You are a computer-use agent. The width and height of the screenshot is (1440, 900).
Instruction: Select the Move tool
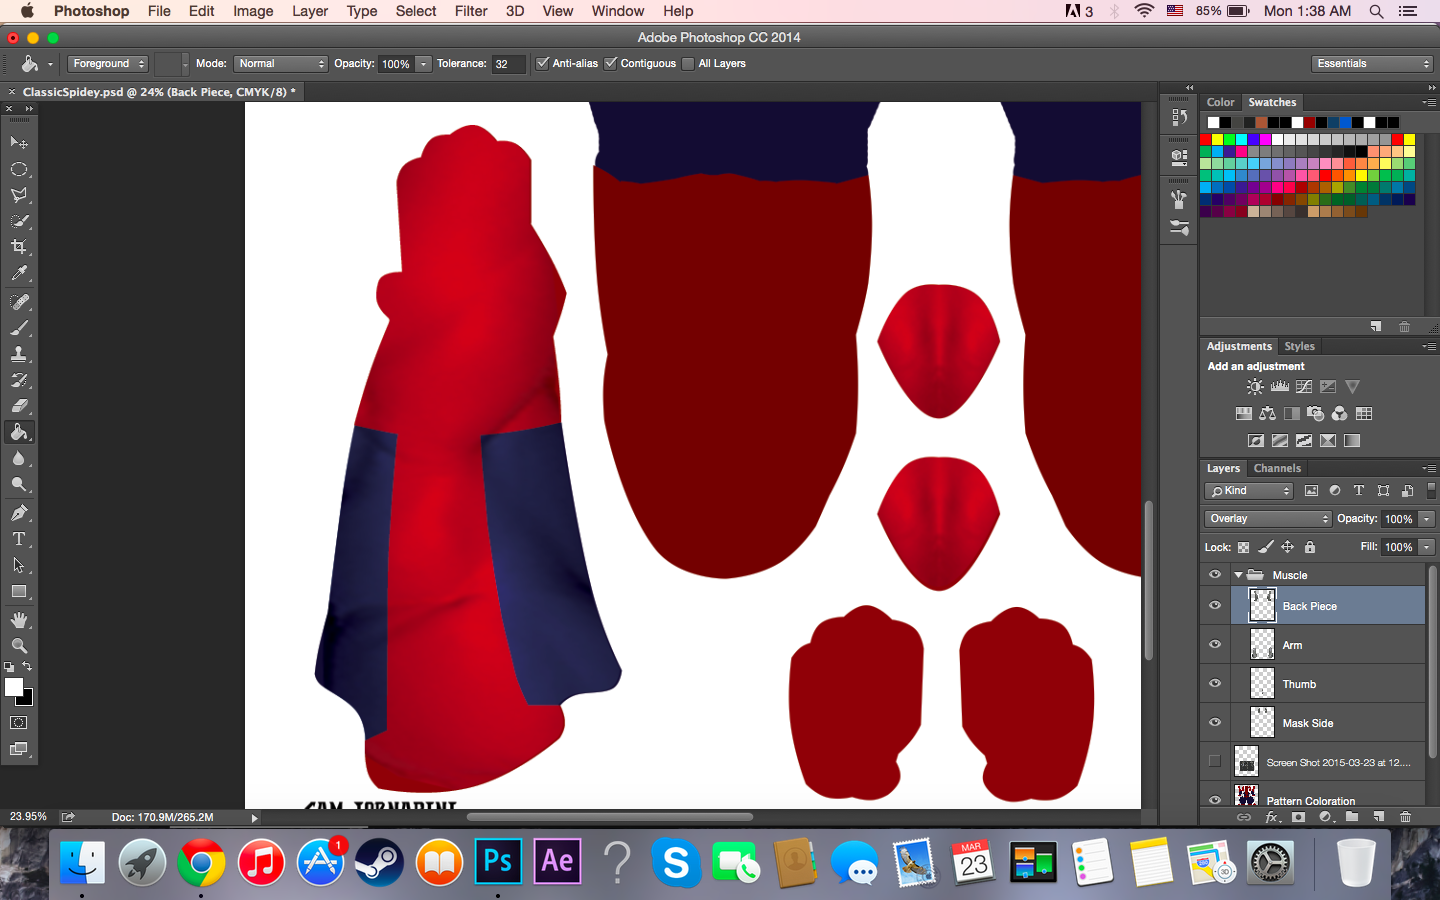coord(19,143)
